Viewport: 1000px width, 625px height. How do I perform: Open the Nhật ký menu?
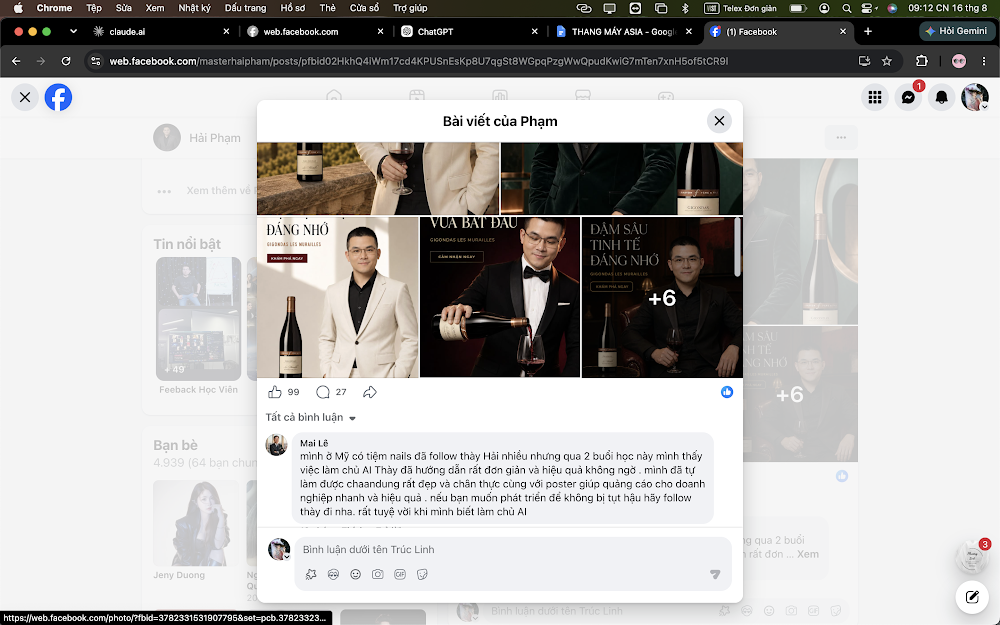(194, 8)
